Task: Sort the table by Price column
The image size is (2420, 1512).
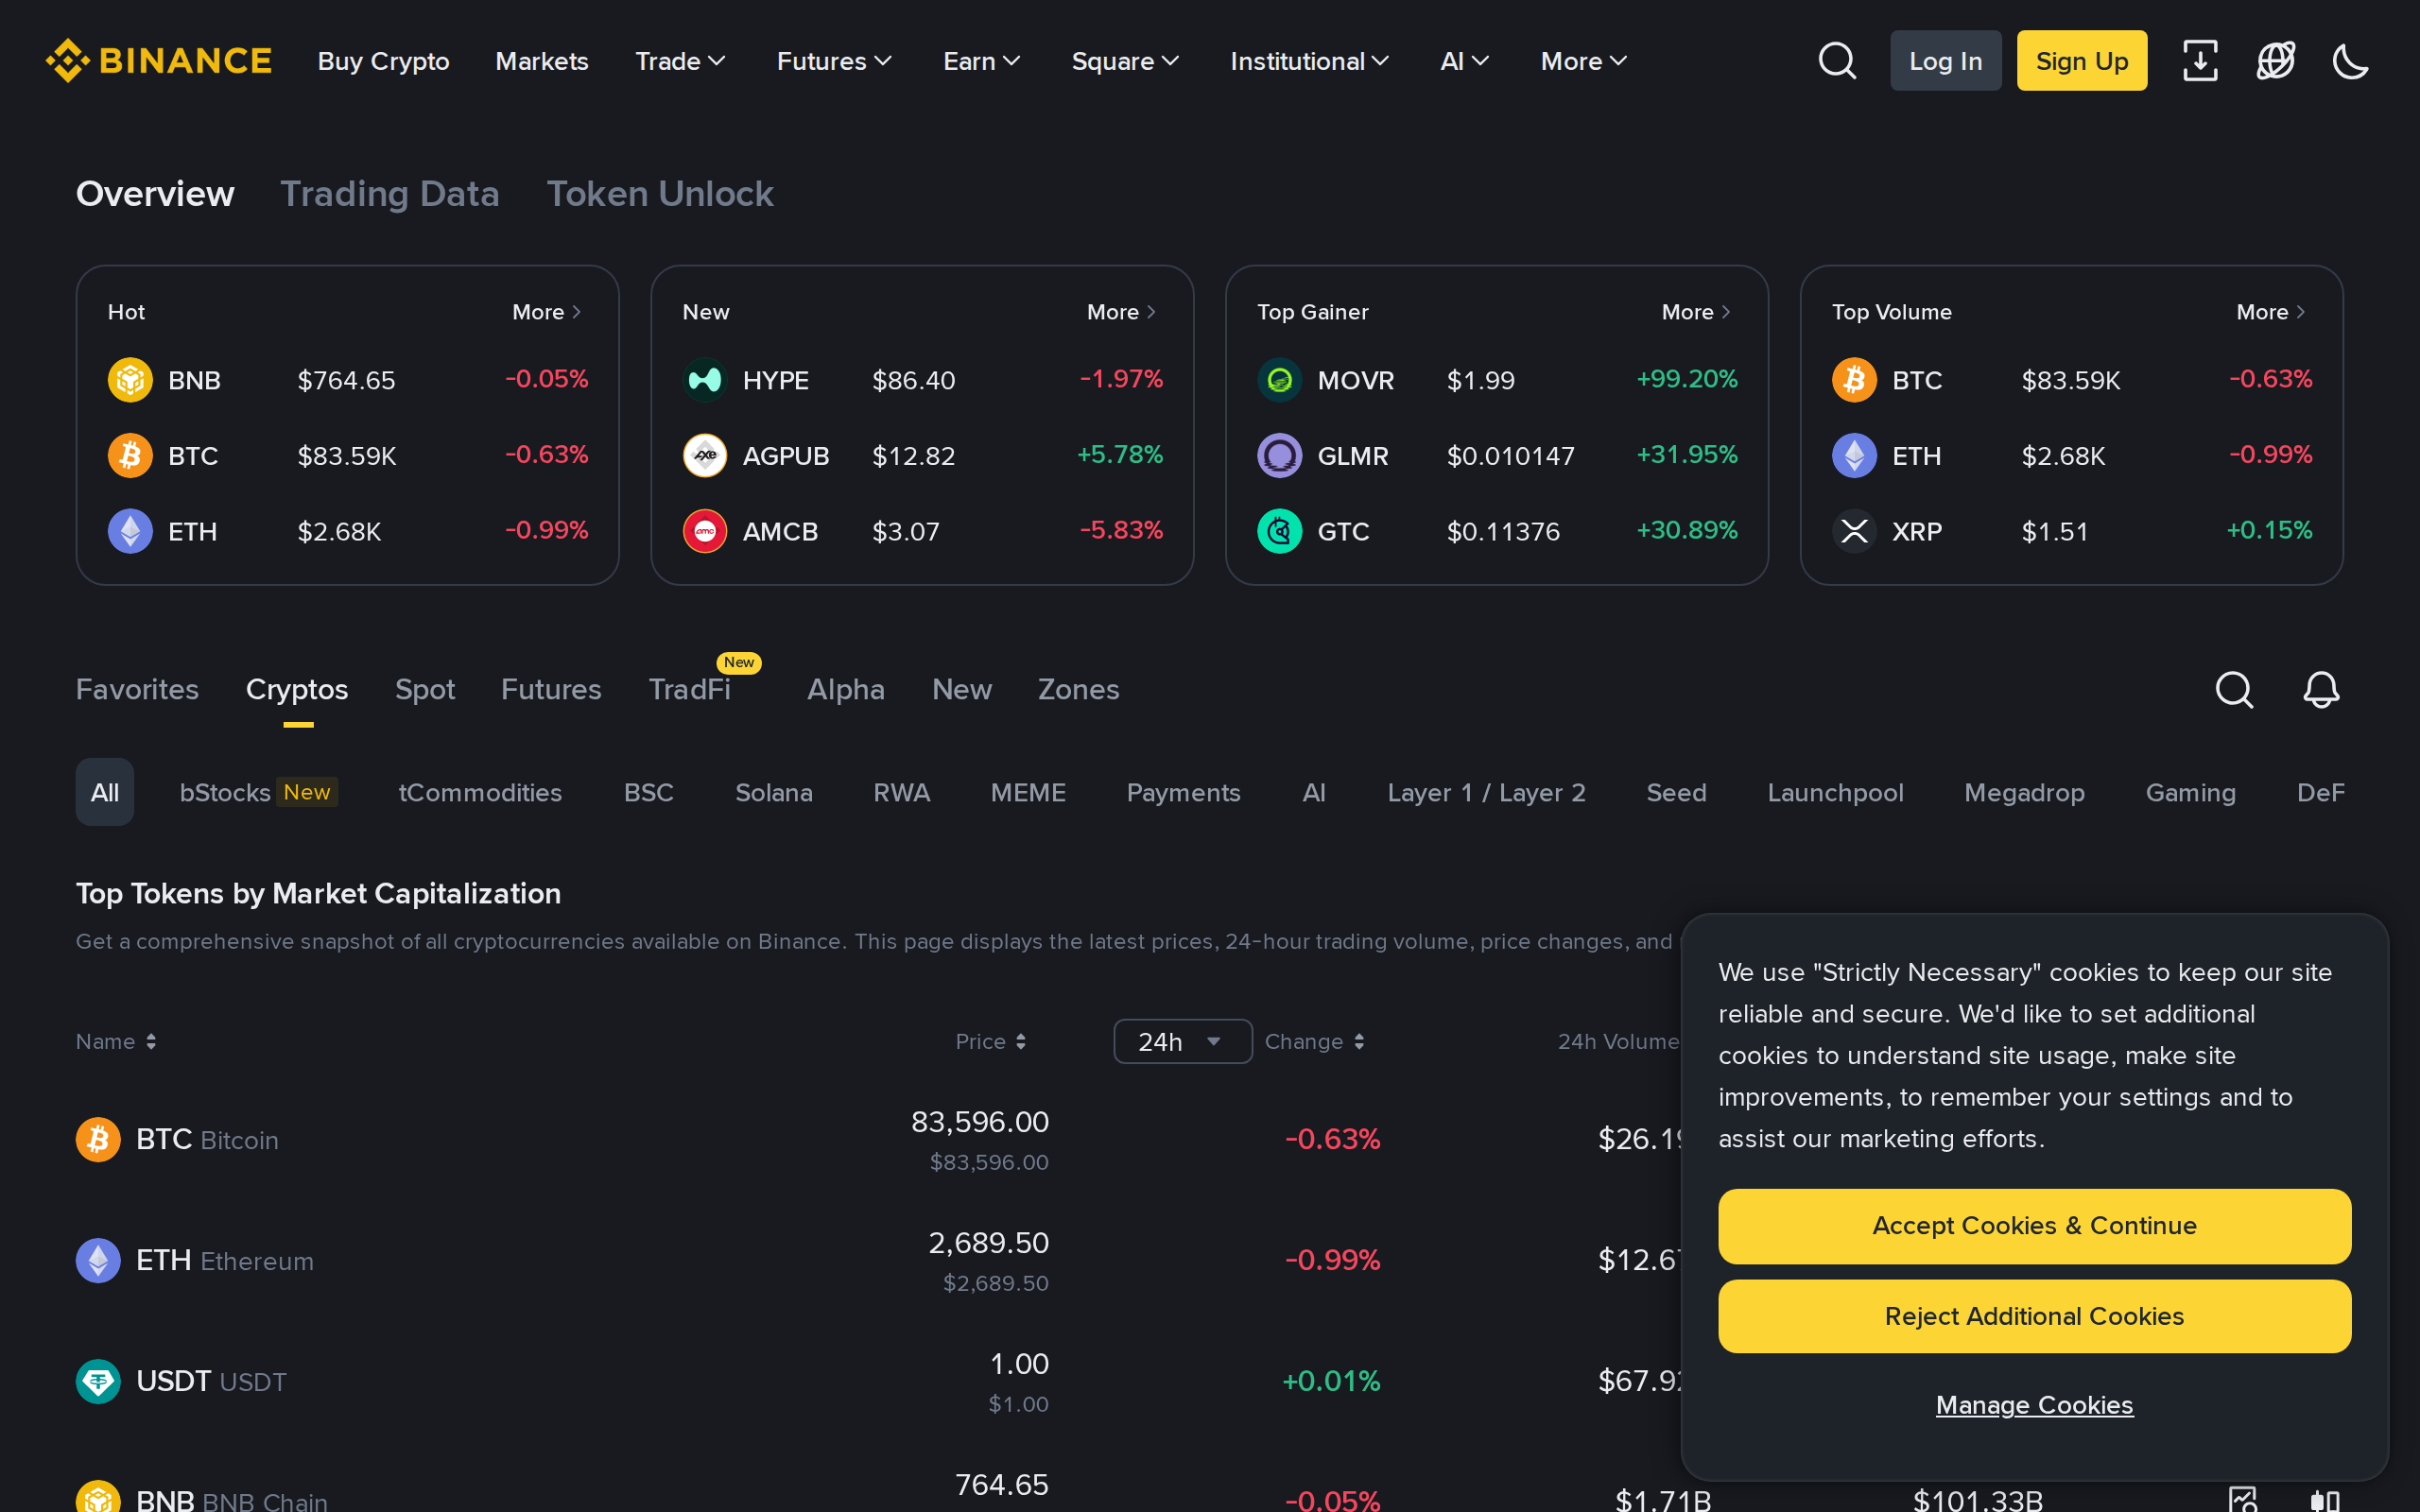Action: (990, 1042)
